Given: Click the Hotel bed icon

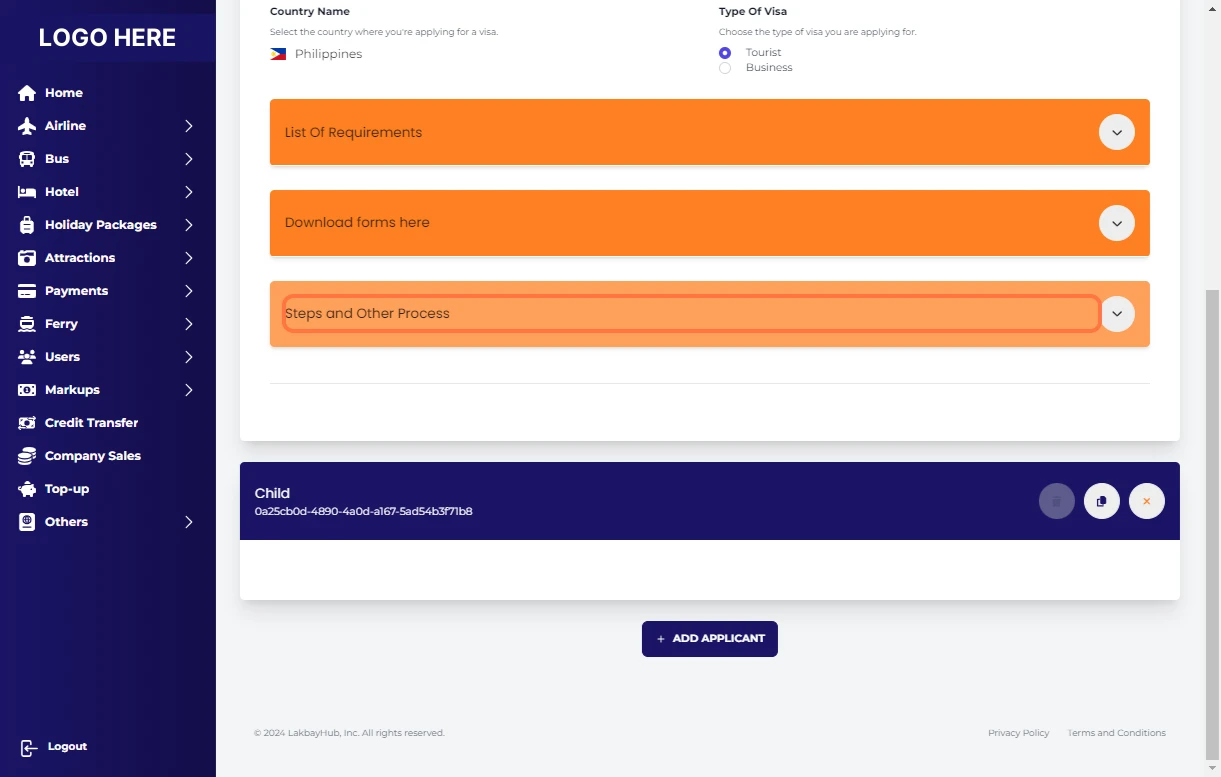Looking at the screenshot, I should point(27,192).
